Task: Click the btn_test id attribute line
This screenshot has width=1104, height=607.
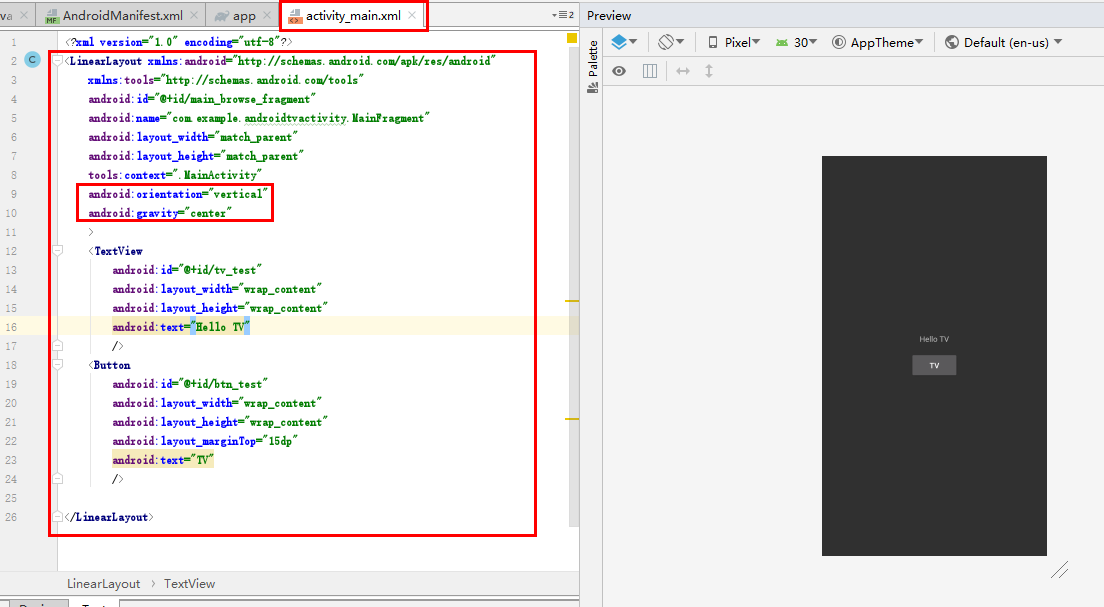Action: tap(189, 384)
